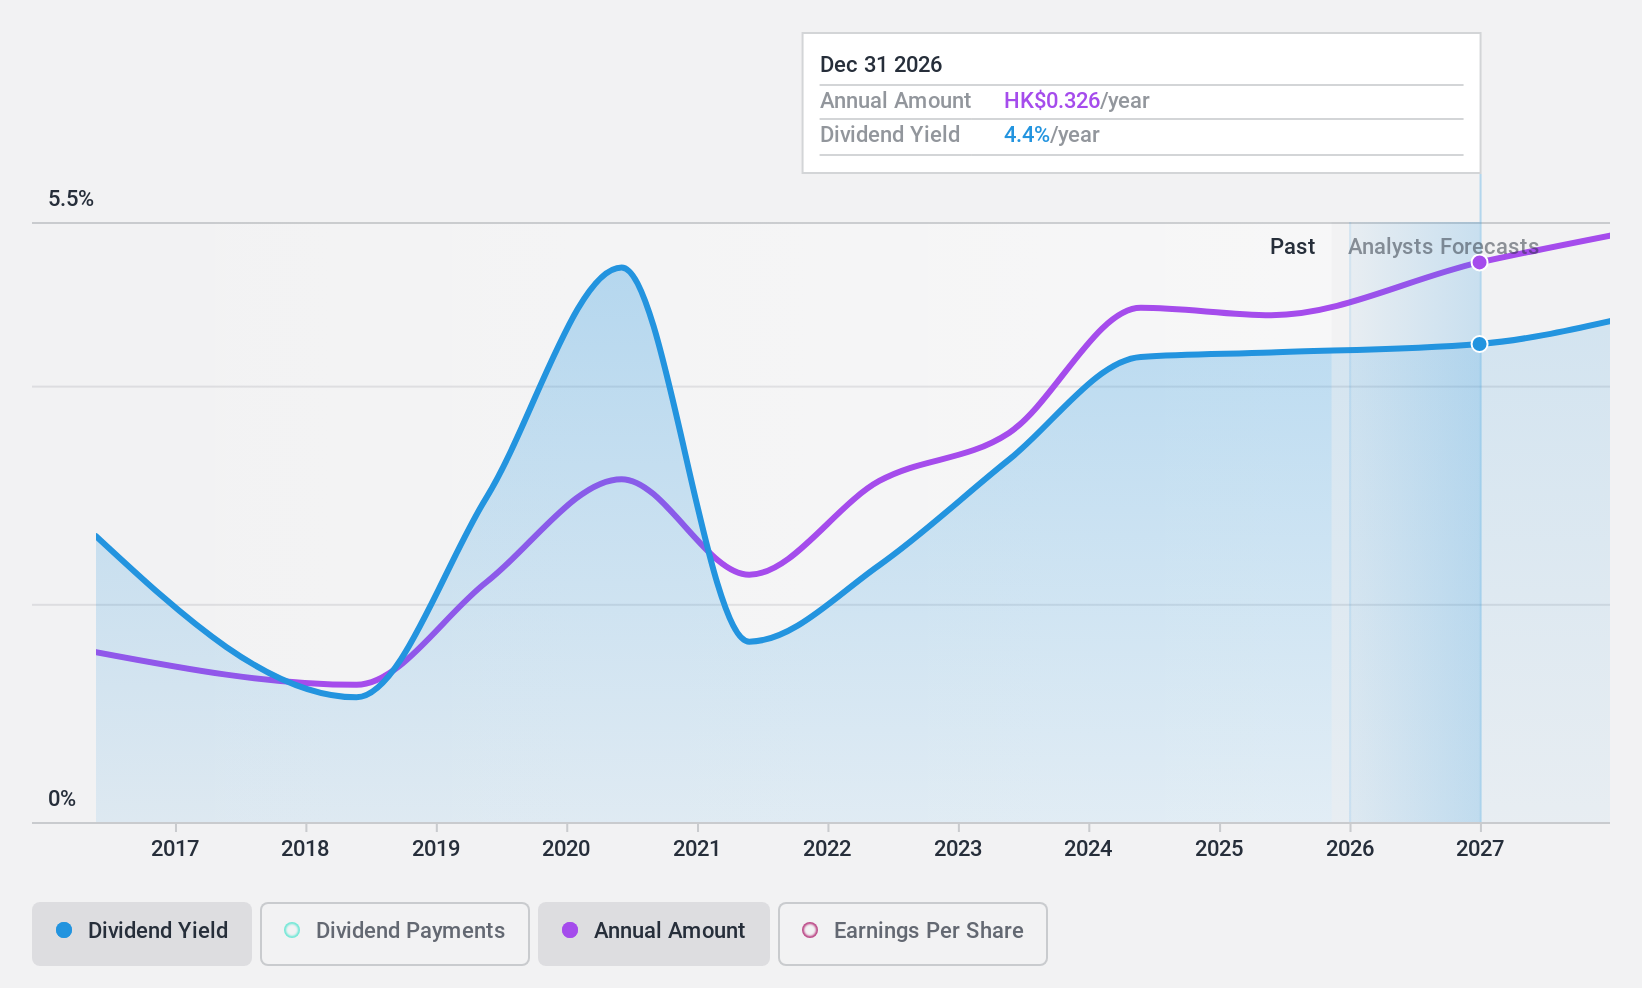Screen dimensions: 1642x988
Task: Select the purple Annual Amount legend dot
Action: click(x=569, y=931)
